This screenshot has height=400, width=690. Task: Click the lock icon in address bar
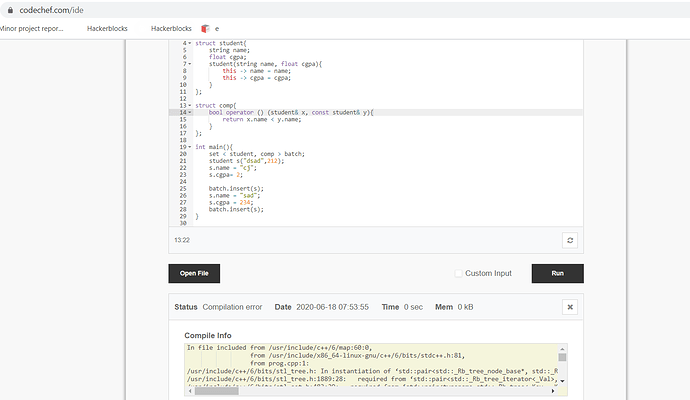[10, 10]
